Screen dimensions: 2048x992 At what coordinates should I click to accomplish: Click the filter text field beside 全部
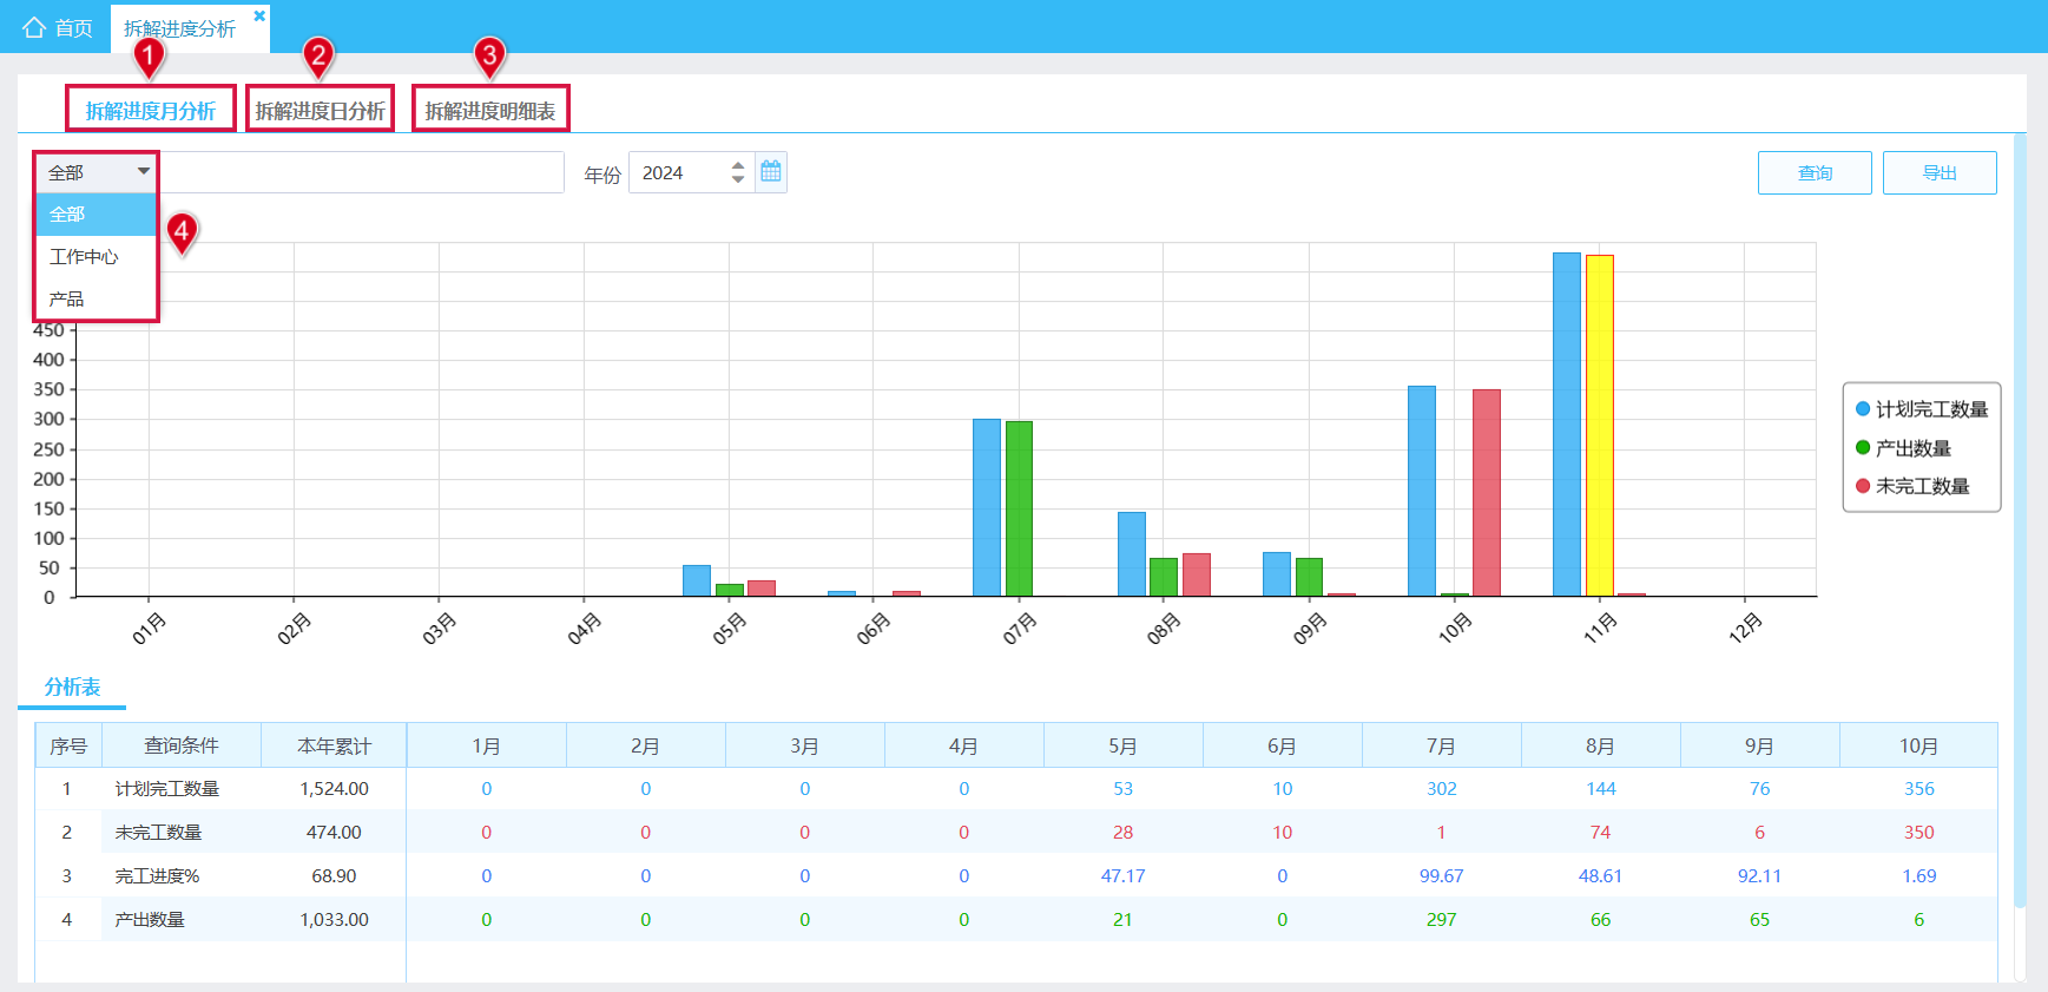(361, 172)
